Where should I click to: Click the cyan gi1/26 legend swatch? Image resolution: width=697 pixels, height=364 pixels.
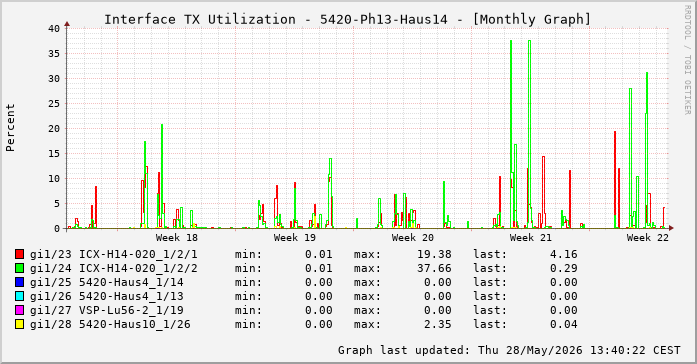(19, 296)
